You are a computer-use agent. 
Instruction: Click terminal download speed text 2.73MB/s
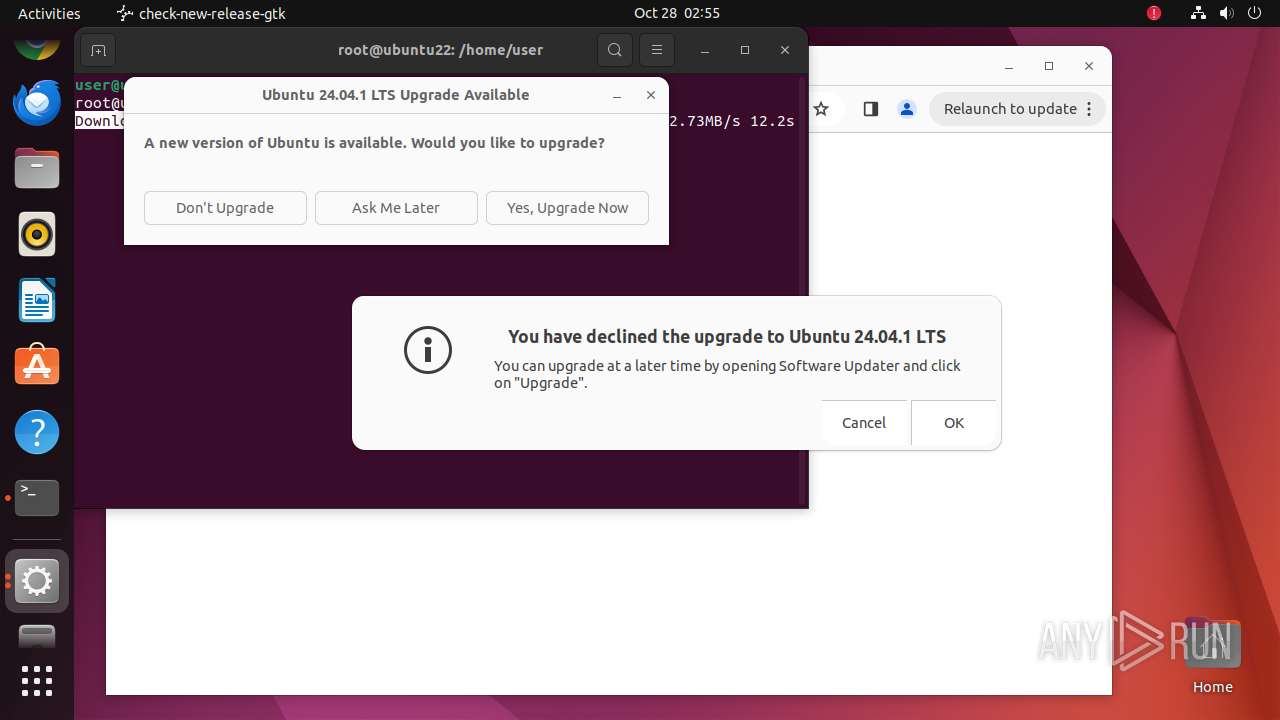[x=705, y=121]
